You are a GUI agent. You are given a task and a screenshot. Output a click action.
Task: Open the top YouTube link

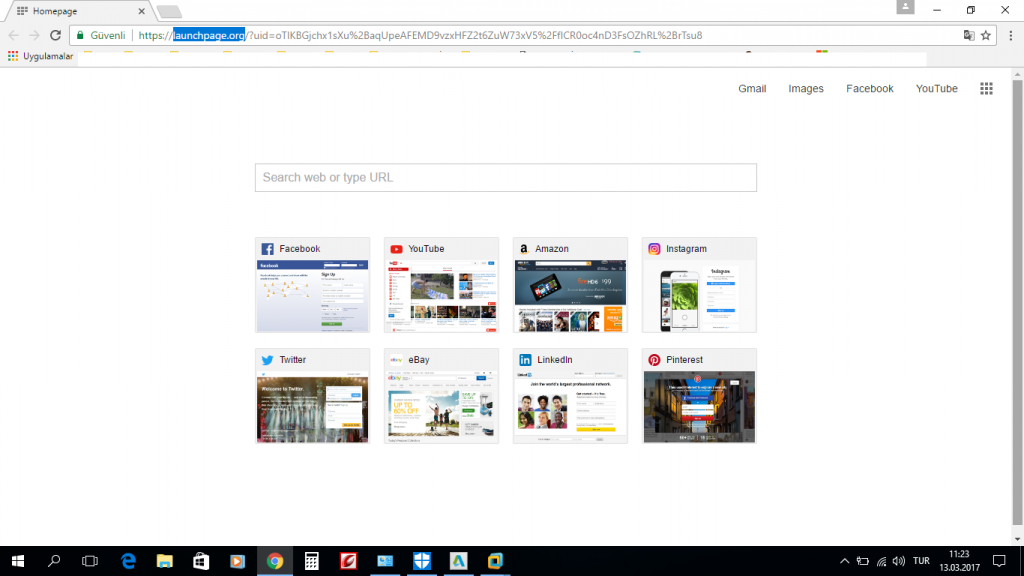coord(936,89)
